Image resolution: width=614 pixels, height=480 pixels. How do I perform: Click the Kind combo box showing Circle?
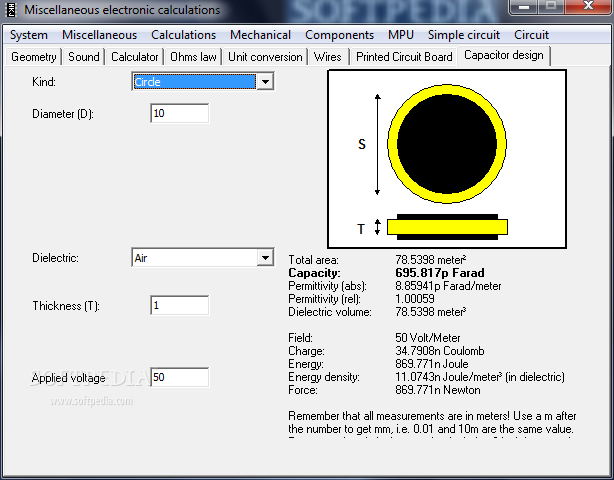coord(202,82)
